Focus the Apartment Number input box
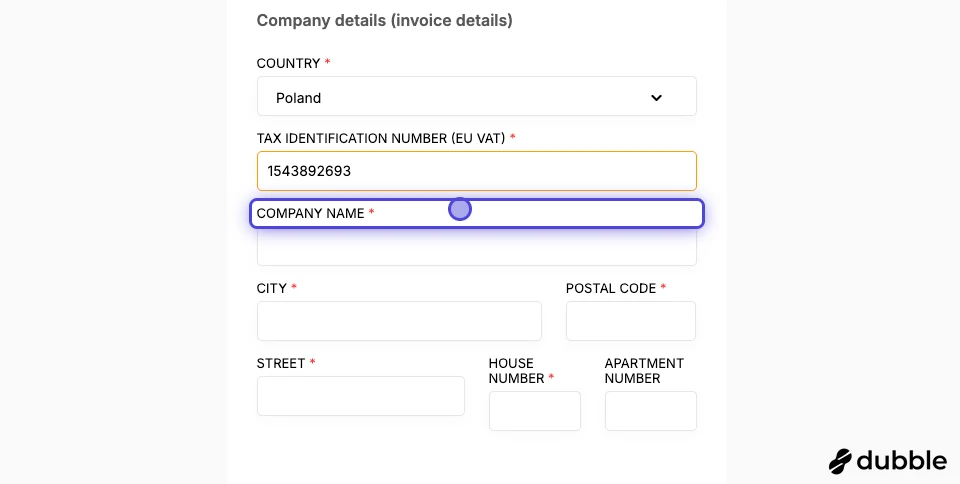 coord(650,411)
